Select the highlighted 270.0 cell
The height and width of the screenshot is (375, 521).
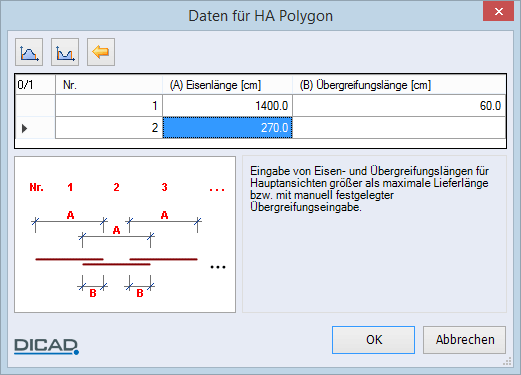[x=227, y=128]
